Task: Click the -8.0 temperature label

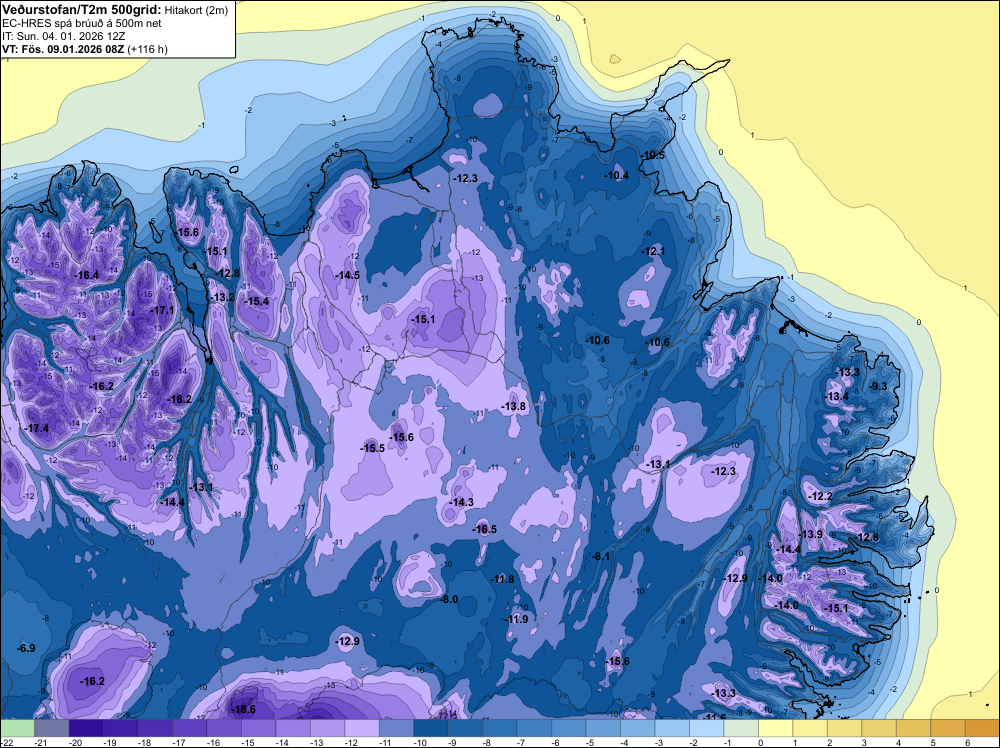Action: click(450, 599)
